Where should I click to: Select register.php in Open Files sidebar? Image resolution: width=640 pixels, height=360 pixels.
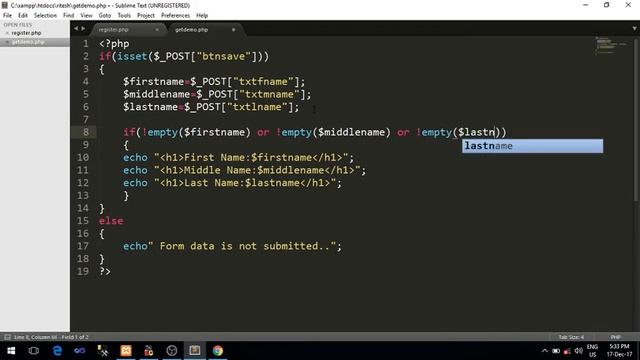(x=26, y=33)
